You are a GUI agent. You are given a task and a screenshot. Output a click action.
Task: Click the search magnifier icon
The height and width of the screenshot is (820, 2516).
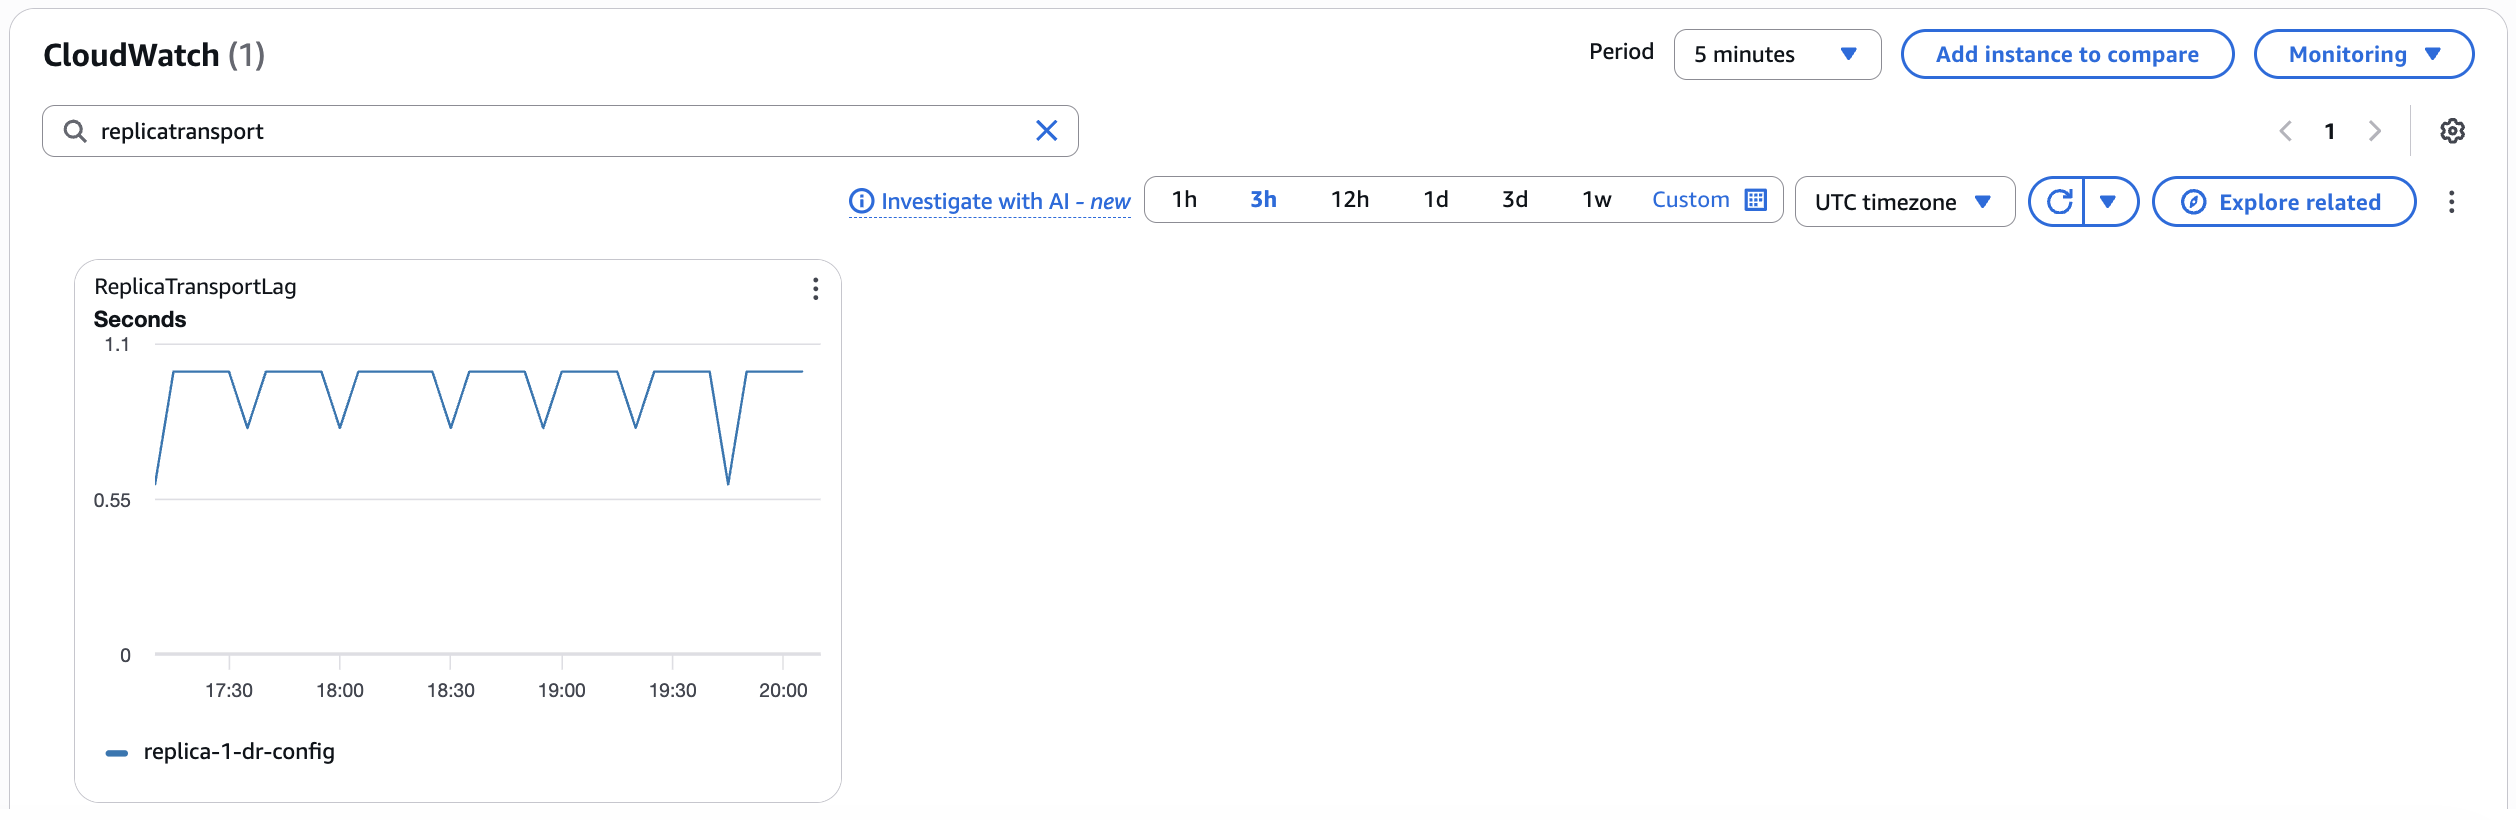point(75,131)
